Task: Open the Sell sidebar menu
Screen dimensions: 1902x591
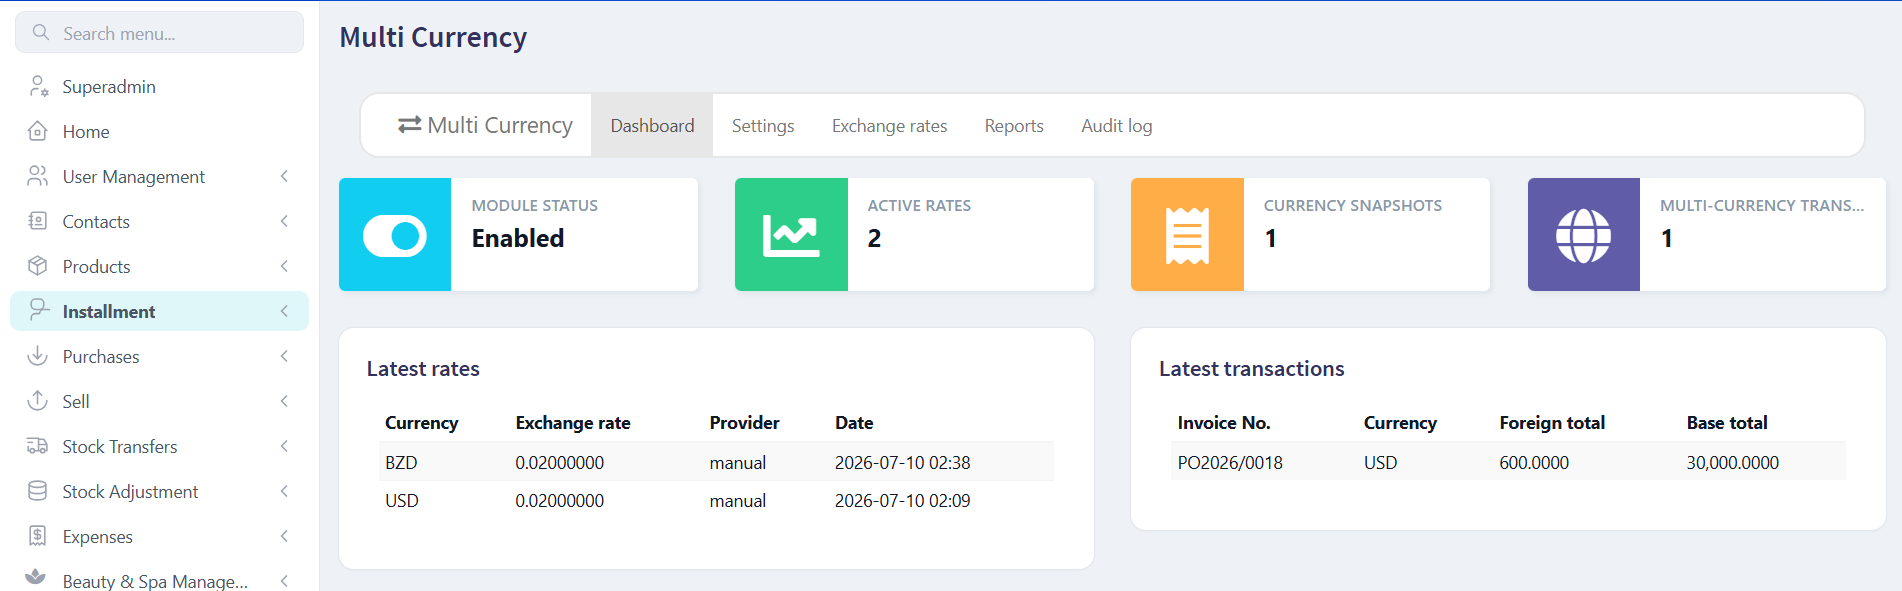Action: click(x=159, y=401)
